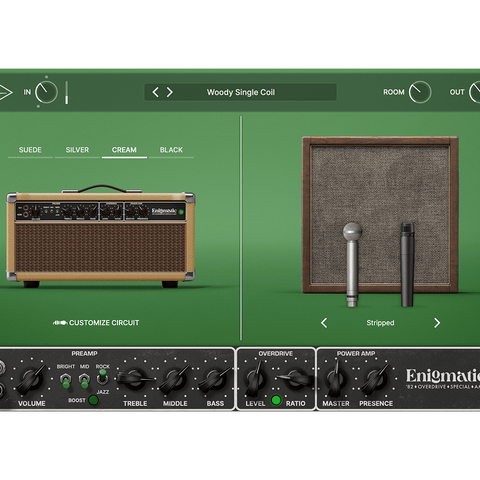Viewport: 480px width, 480px height.
Task: Adjust the ROOM knob
Action: pyautogui.click(x=420, y=92)
